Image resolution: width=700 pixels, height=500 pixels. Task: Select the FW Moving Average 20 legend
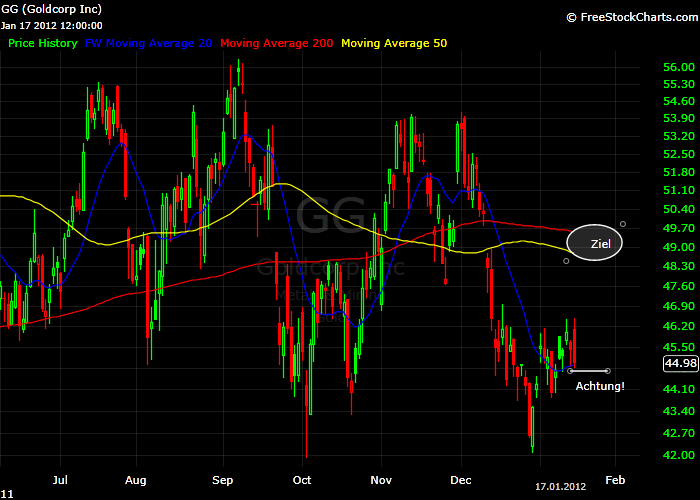coord(148,43)
